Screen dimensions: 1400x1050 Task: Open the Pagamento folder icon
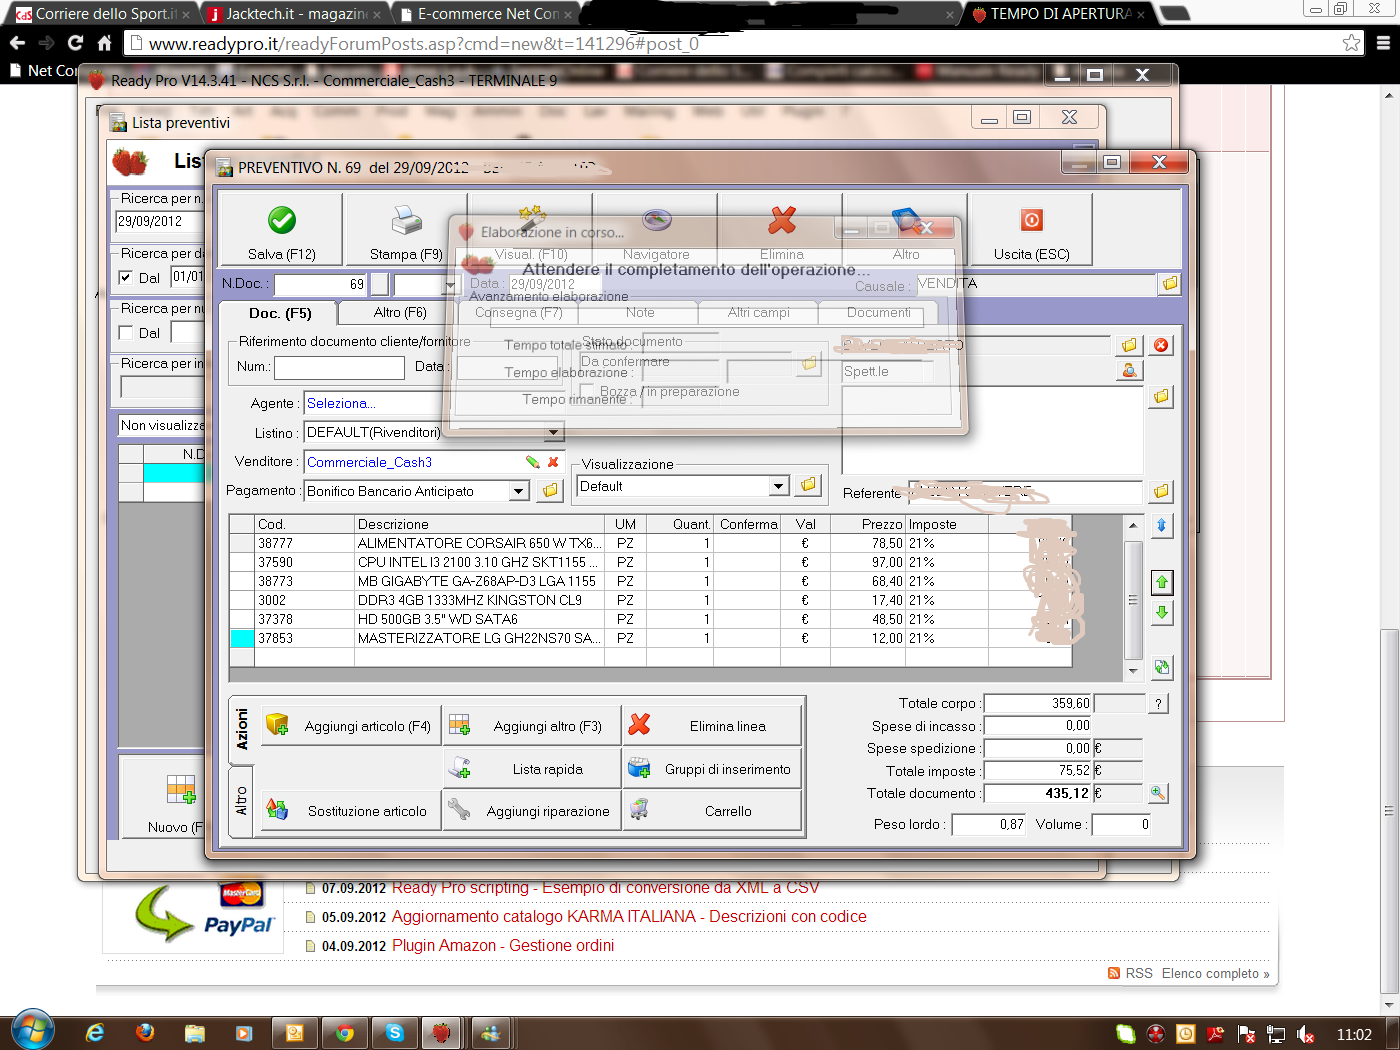[x=549, y=491]
